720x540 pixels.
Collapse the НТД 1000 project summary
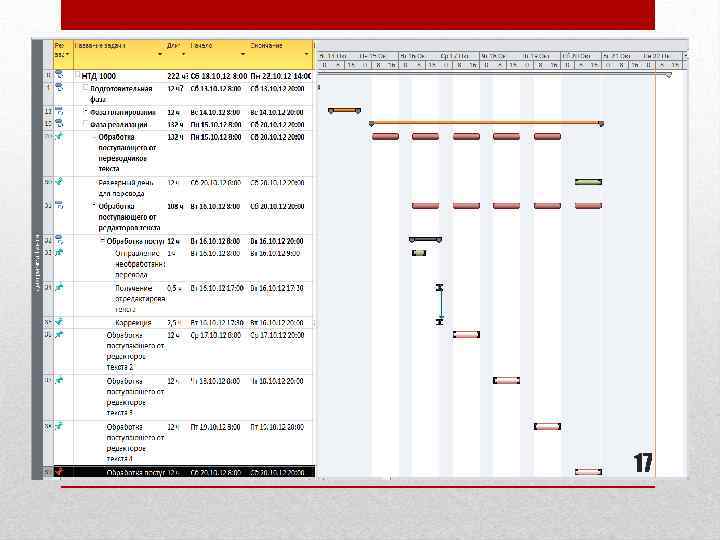click(78, 75)
